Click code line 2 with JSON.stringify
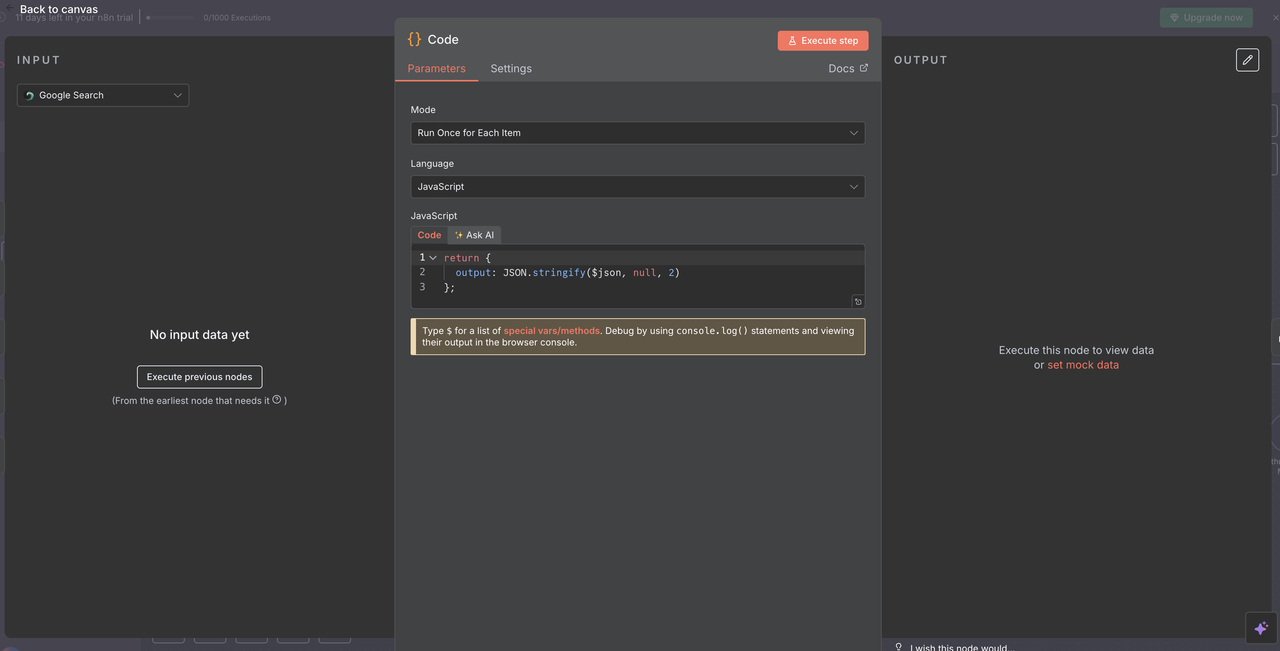 567,273
